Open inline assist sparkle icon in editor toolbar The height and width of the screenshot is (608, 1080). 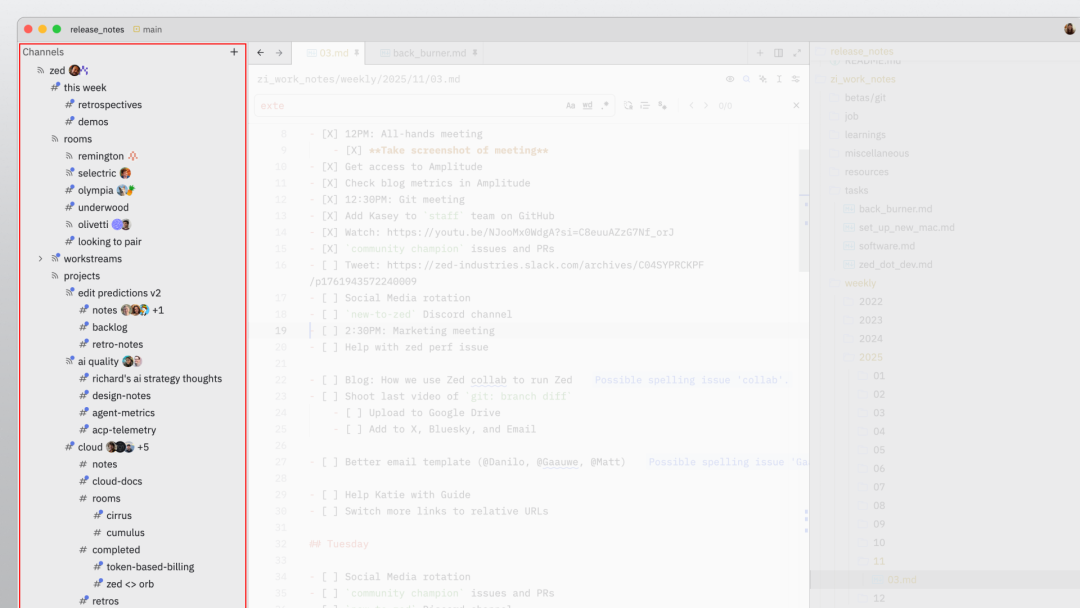tap(762, 79)
